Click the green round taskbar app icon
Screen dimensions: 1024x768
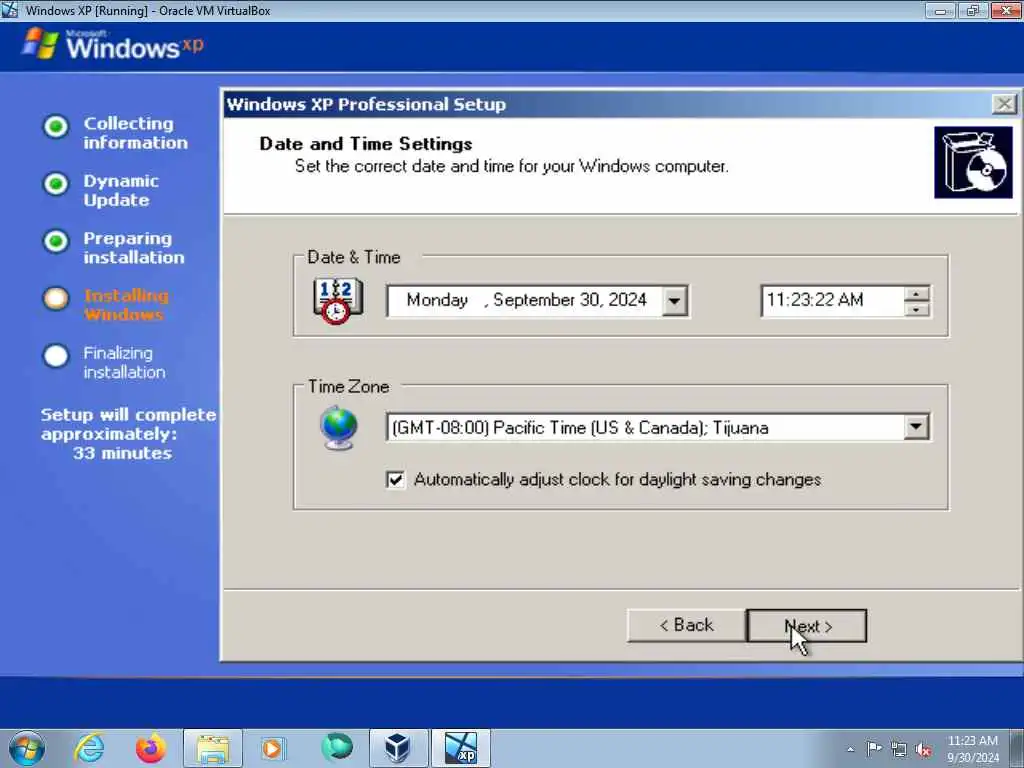click(337, 747)
